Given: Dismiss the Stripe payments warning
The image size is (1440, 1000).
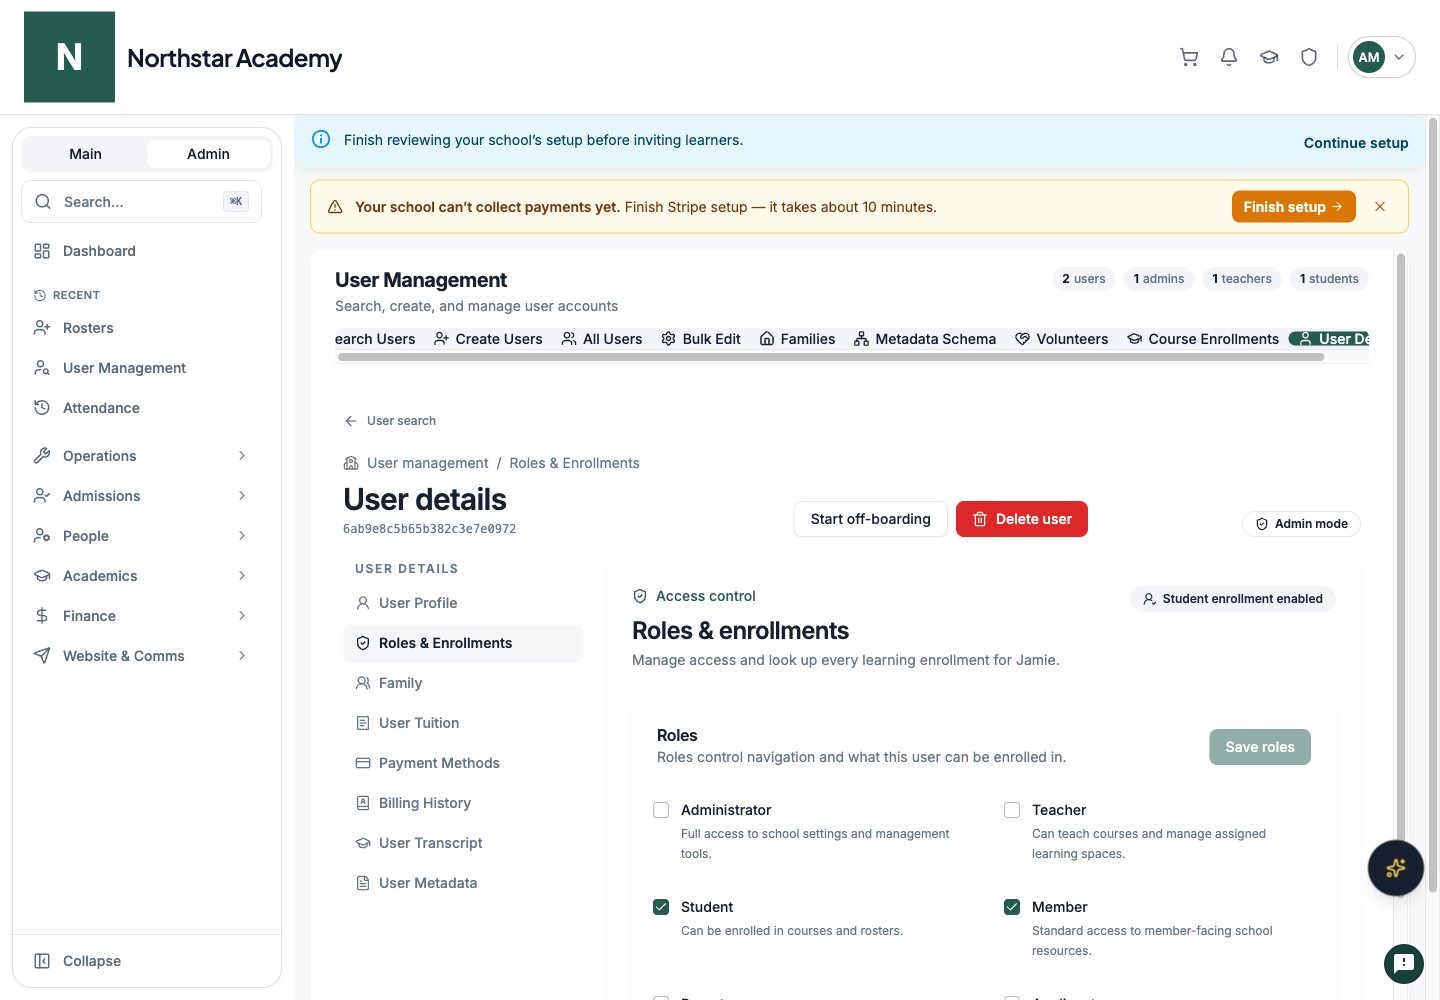Looking at the screenshot, I should tap(1380, 207).
